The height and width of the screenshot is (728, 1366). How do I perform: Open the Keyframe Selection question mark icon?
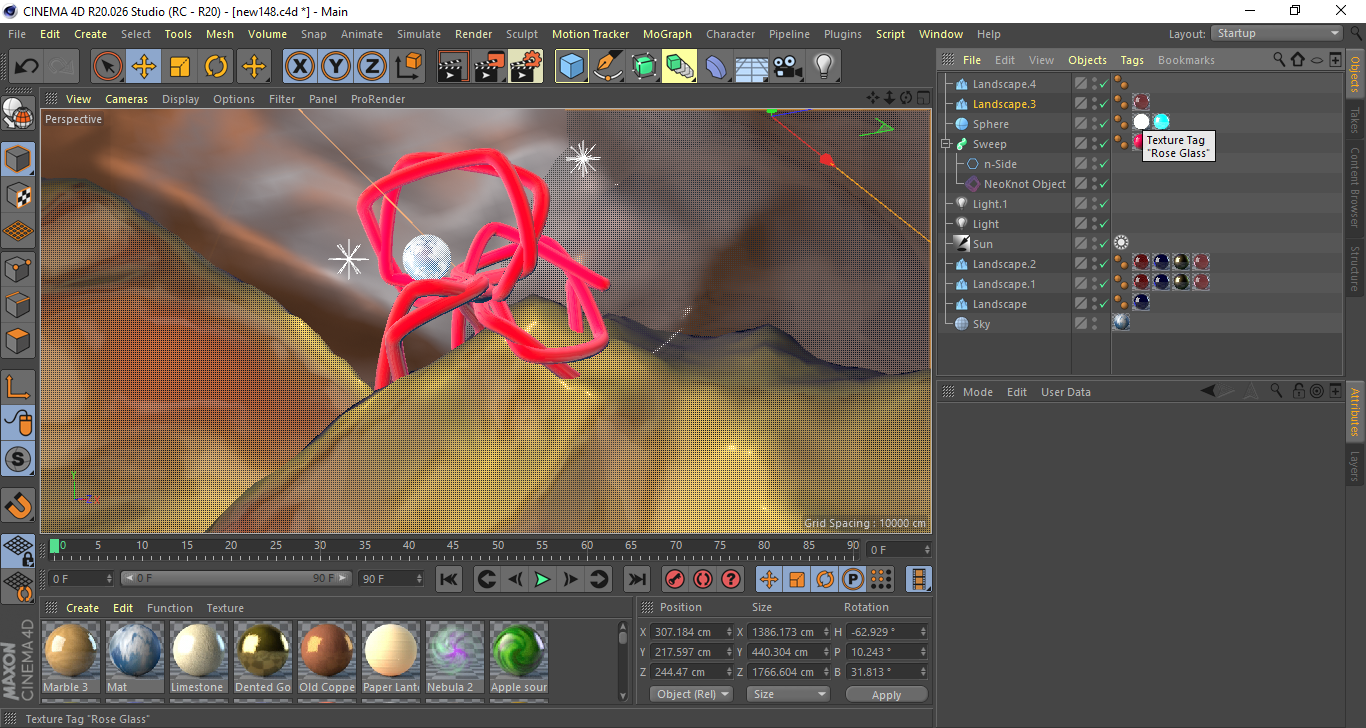tap(731, 579)
